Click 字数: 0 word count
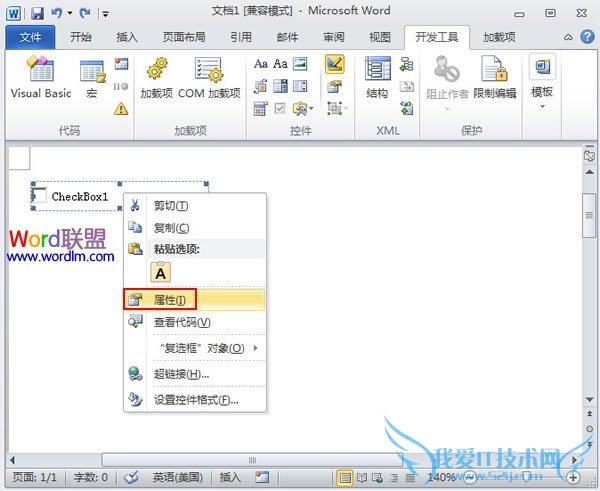600x491 pixels. click(x=91, y=477)
